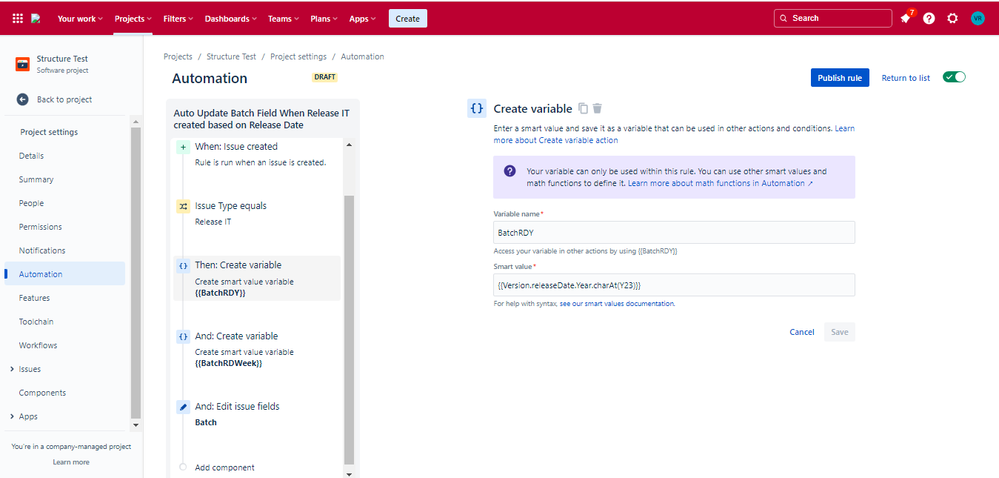Duplicate the Create variable component
The height and width of the screenshot is (478, 999).
point(583,108)
